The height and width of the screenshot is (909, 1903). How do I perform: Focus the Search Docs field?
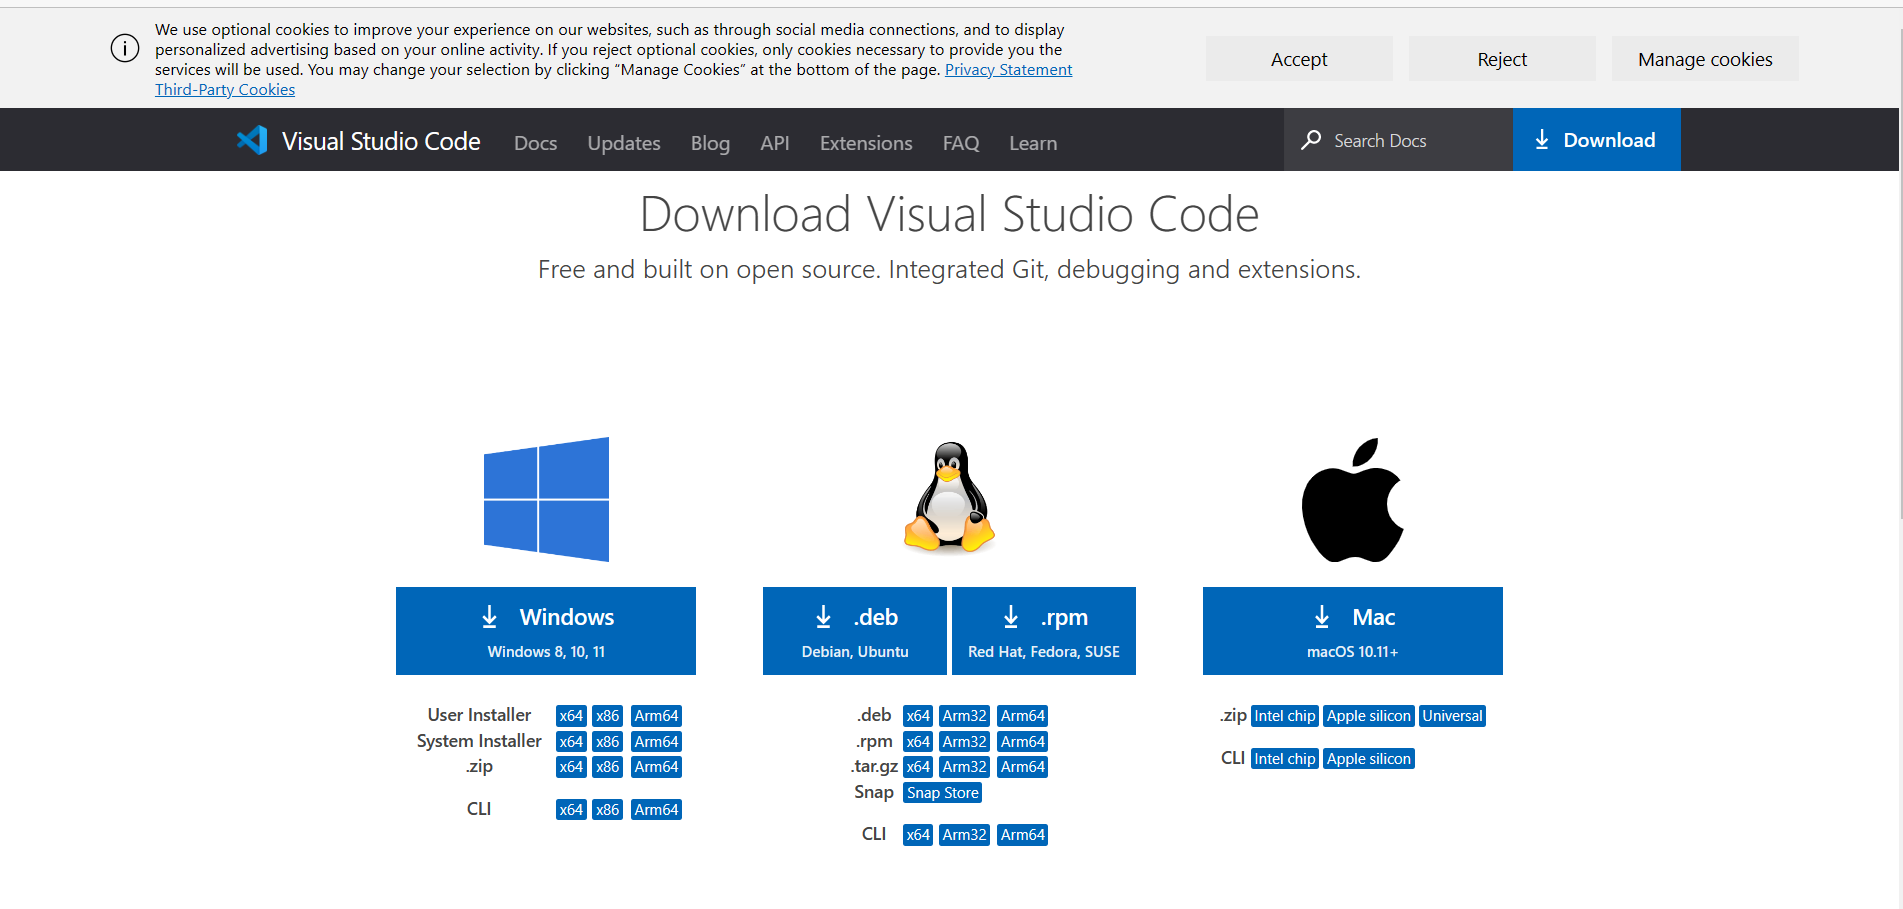point(1398,140)
